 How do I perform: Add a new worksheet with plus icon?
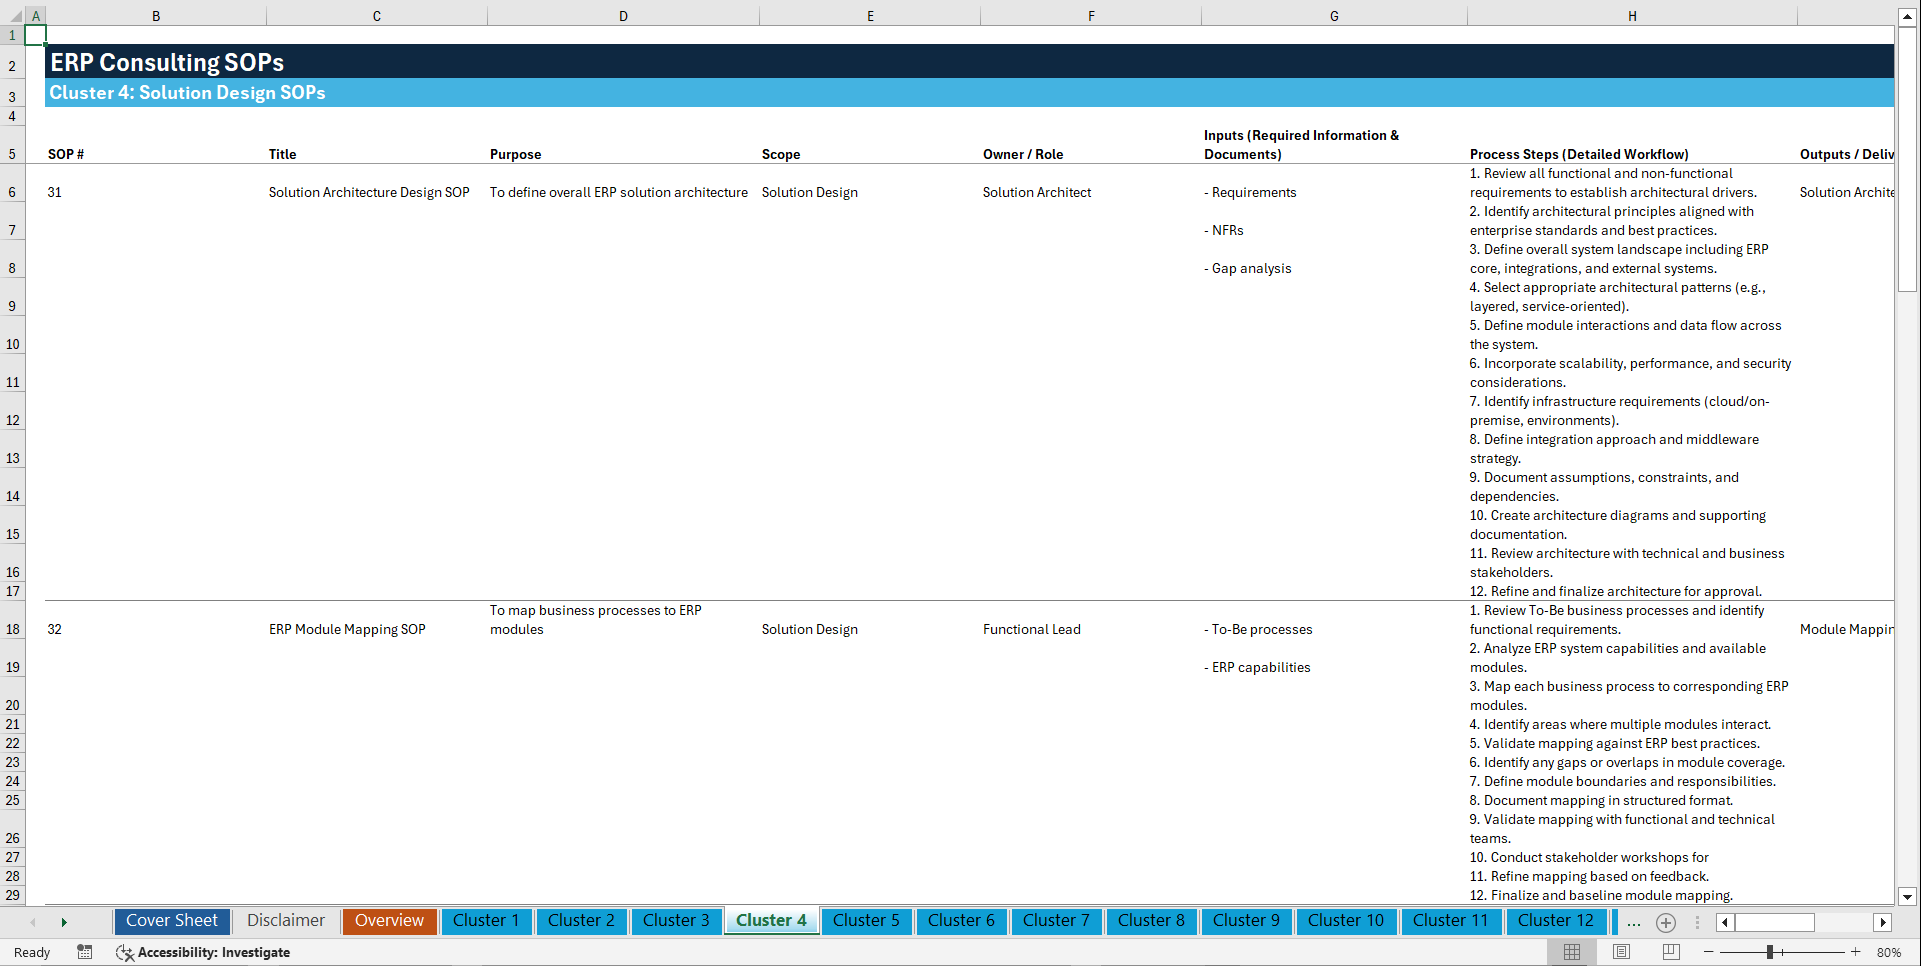click(1665, 923)
